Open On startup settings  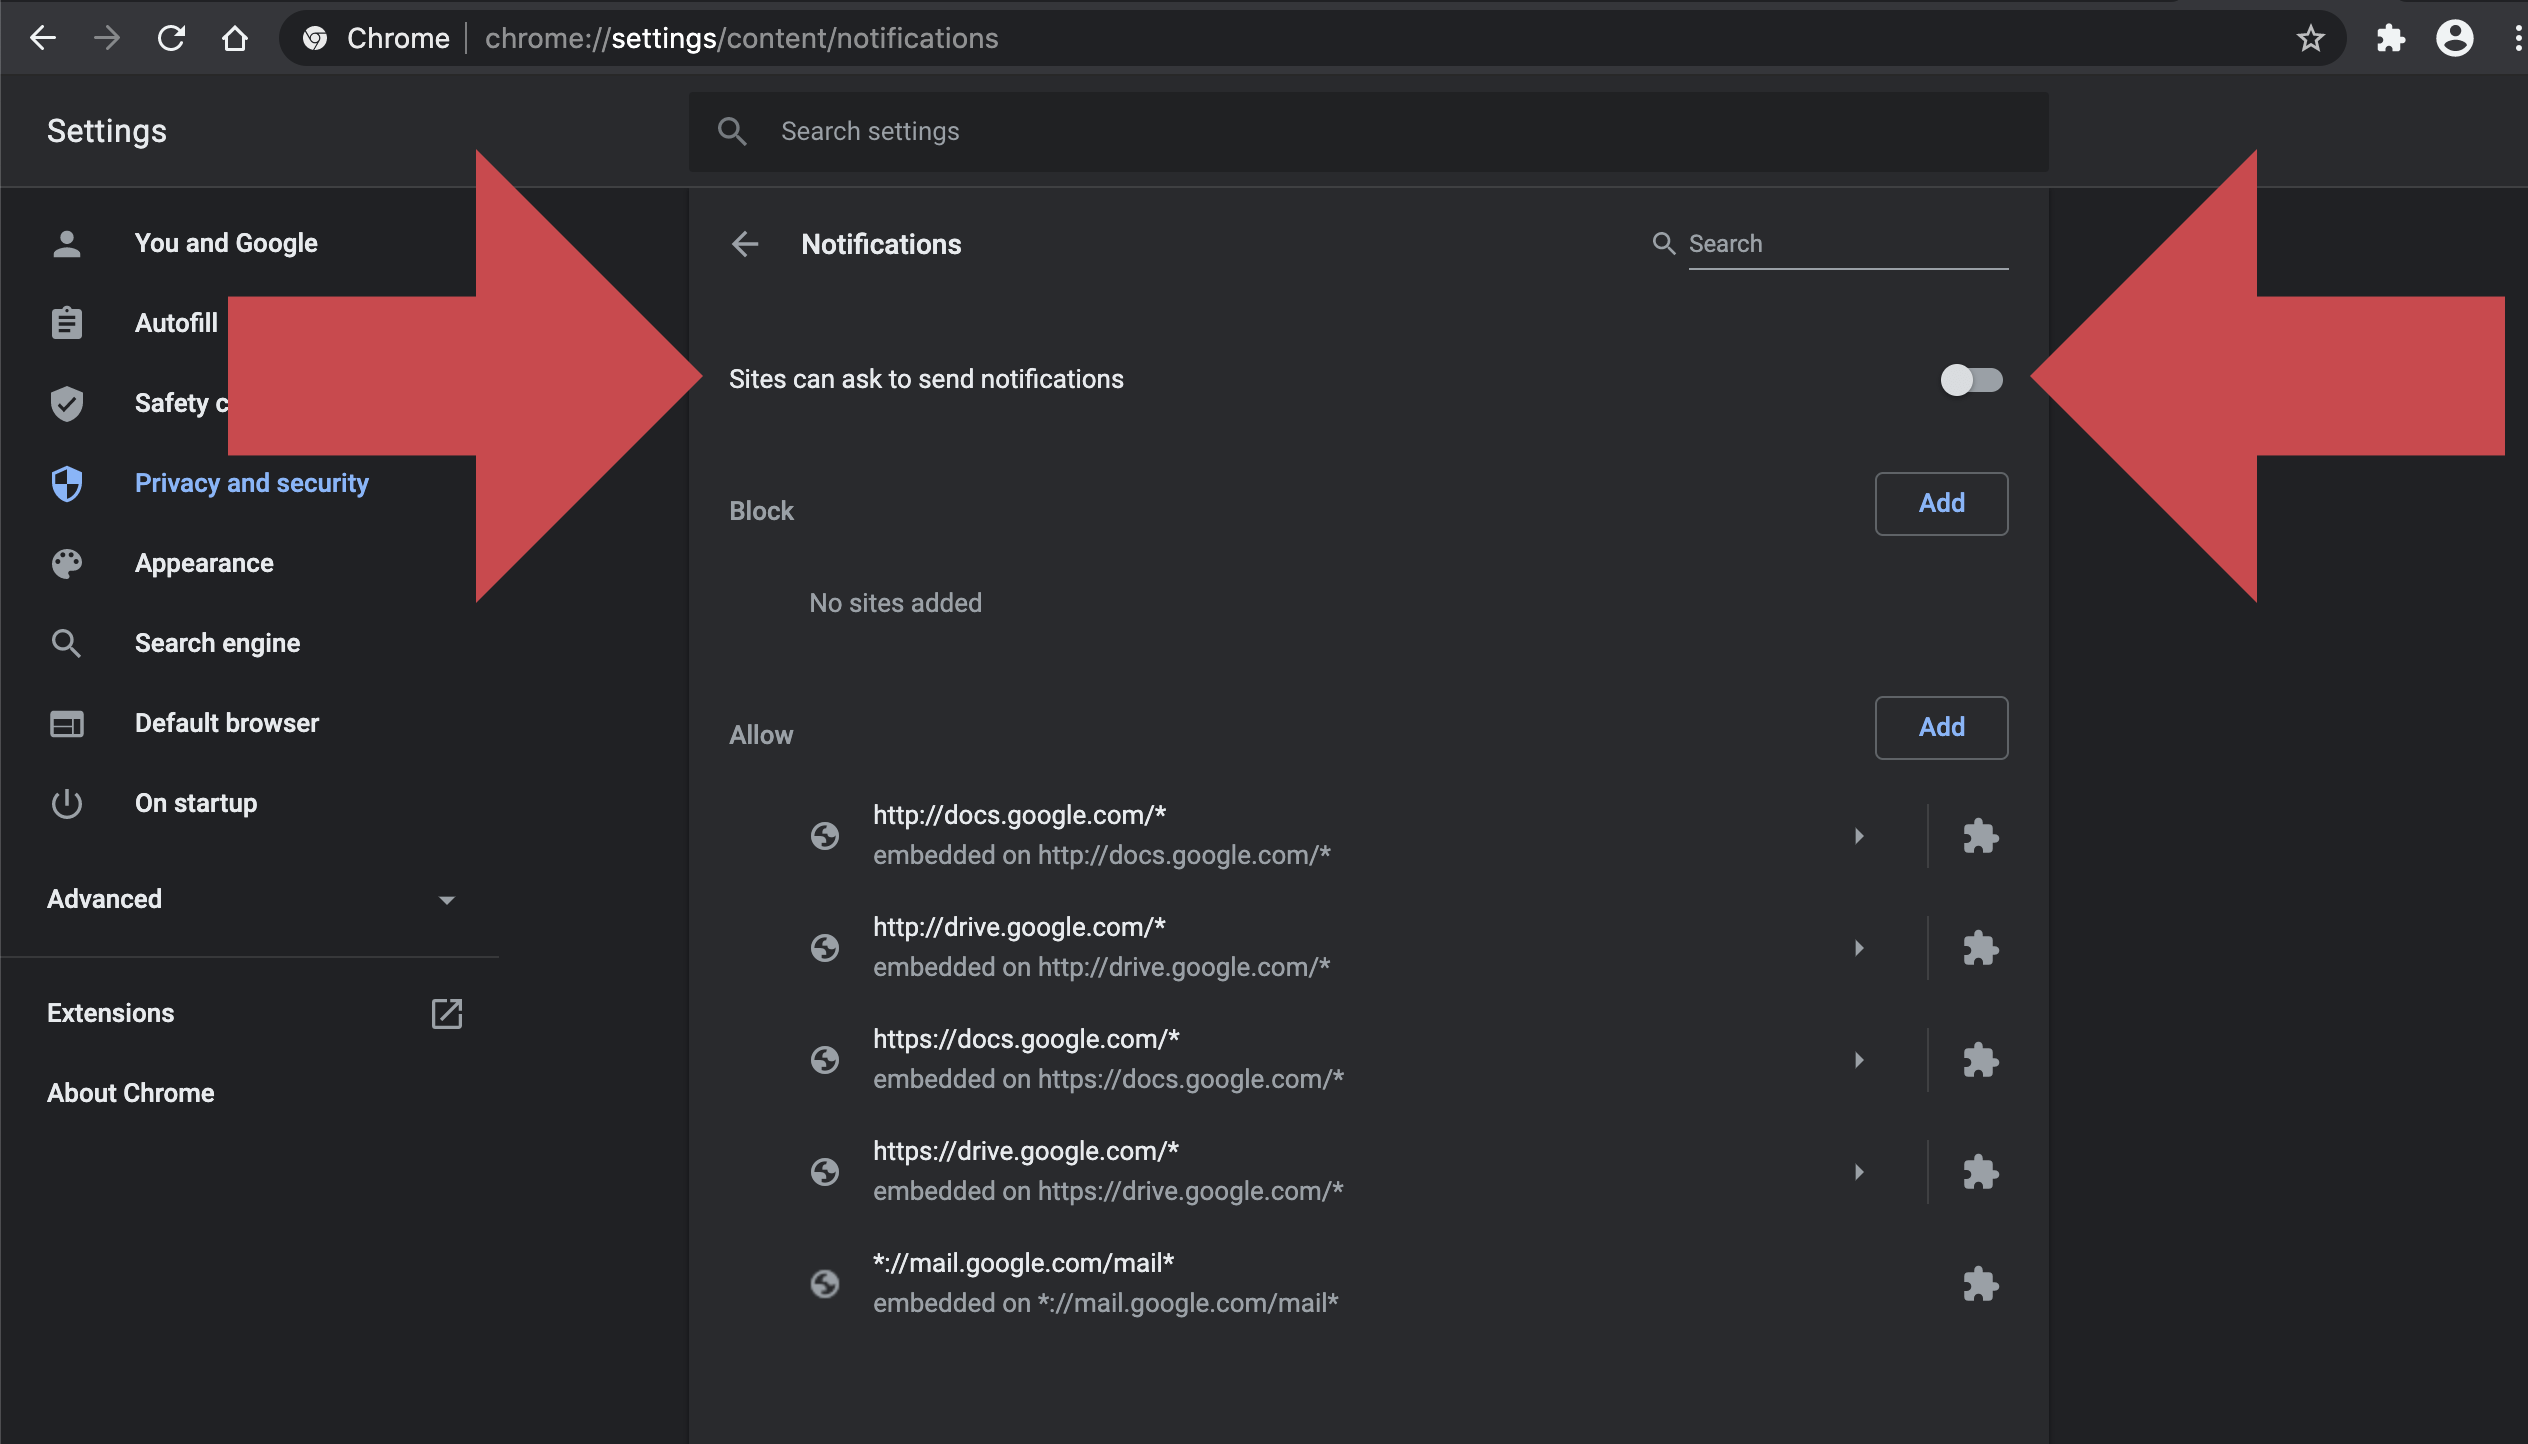coord(196,803)
